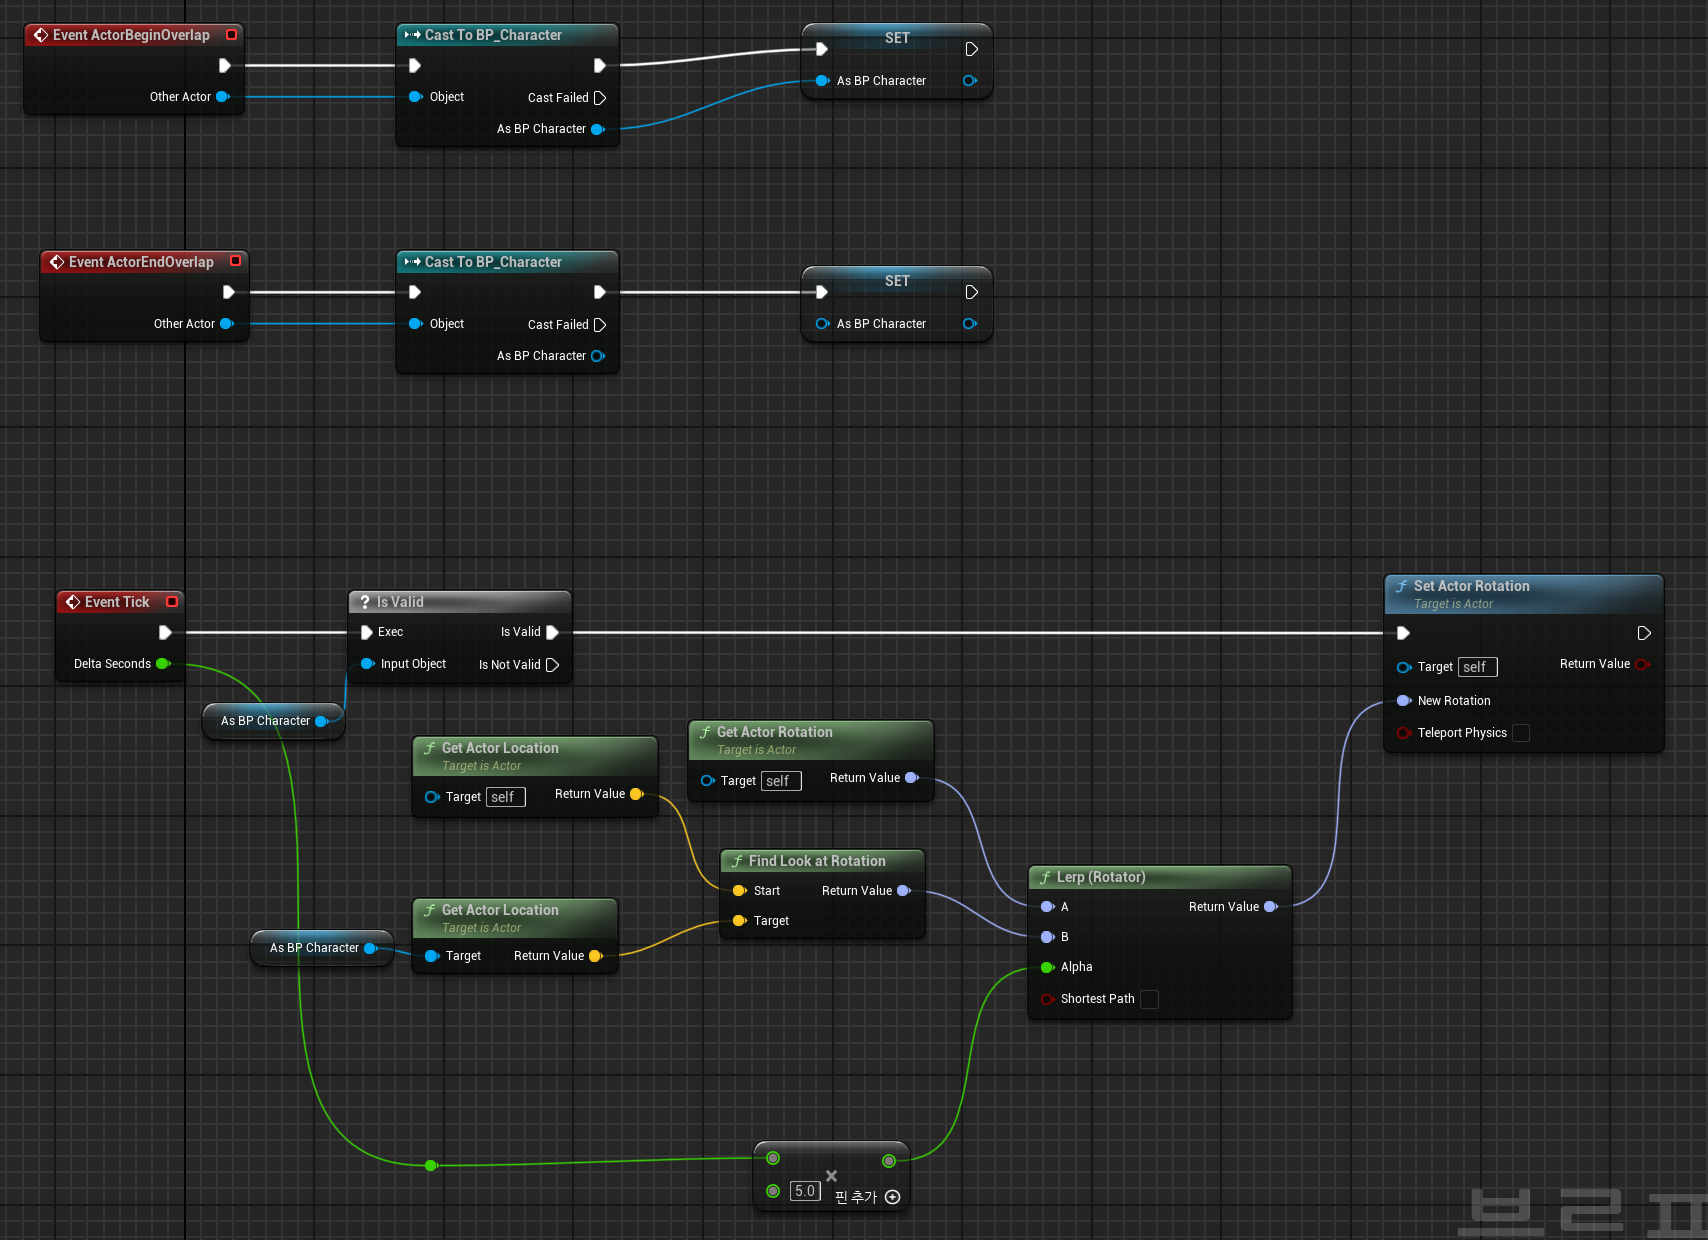Select the Get Actor Rotation node title
The width and height of the screenshot is (1708, 1240).
coord(775,732)
